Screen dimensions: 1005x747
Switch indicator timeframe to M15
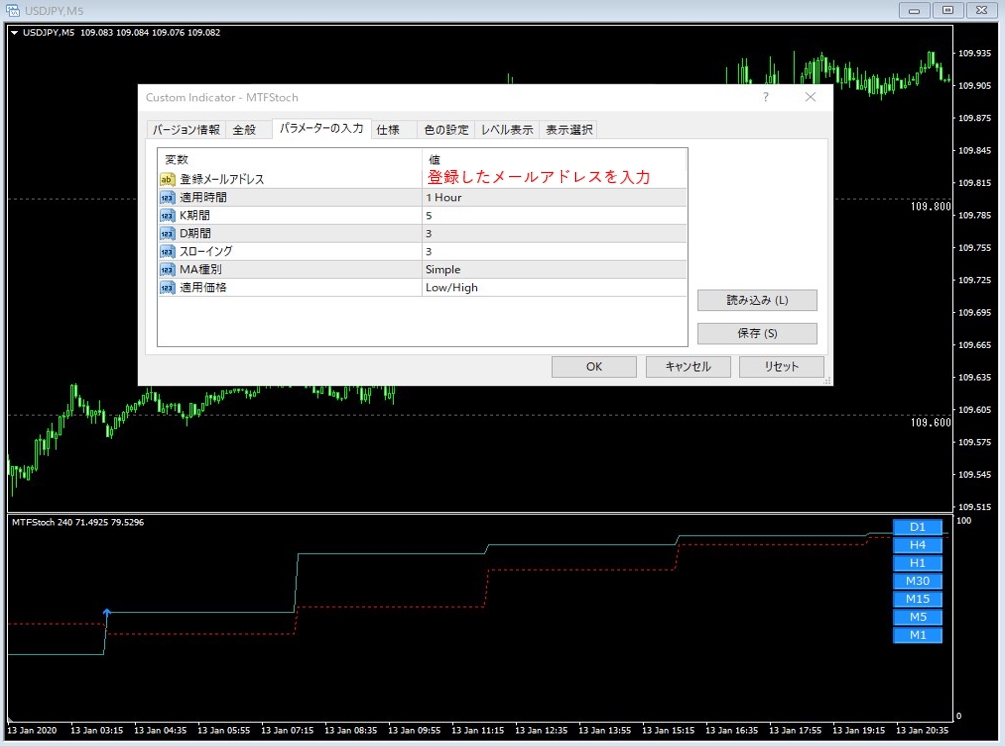(x=917, y=598)
